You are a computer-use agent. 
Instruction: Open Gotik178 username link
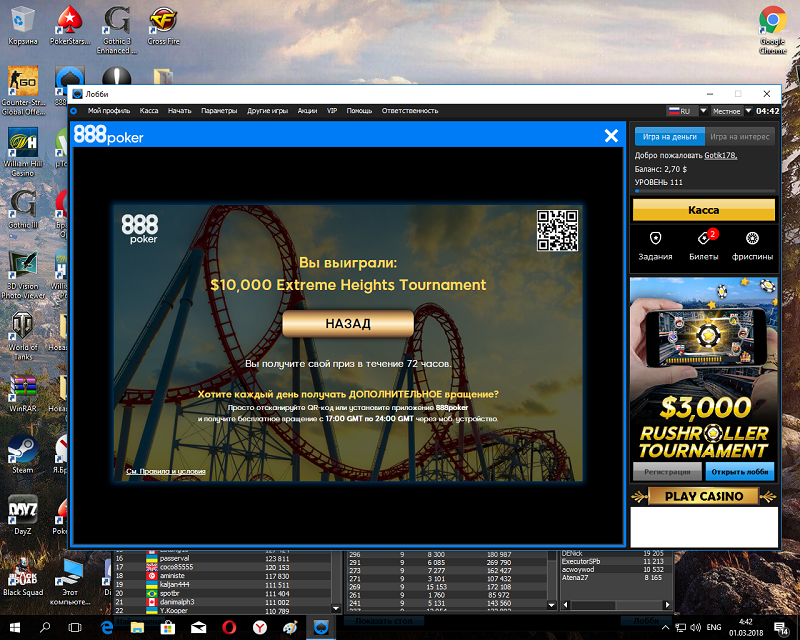[720, 155]
